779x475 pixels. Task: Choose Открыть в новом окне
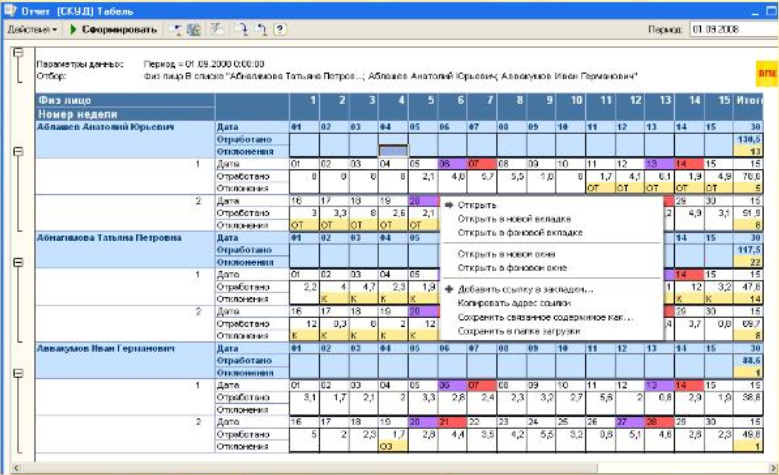click(505, 254)
